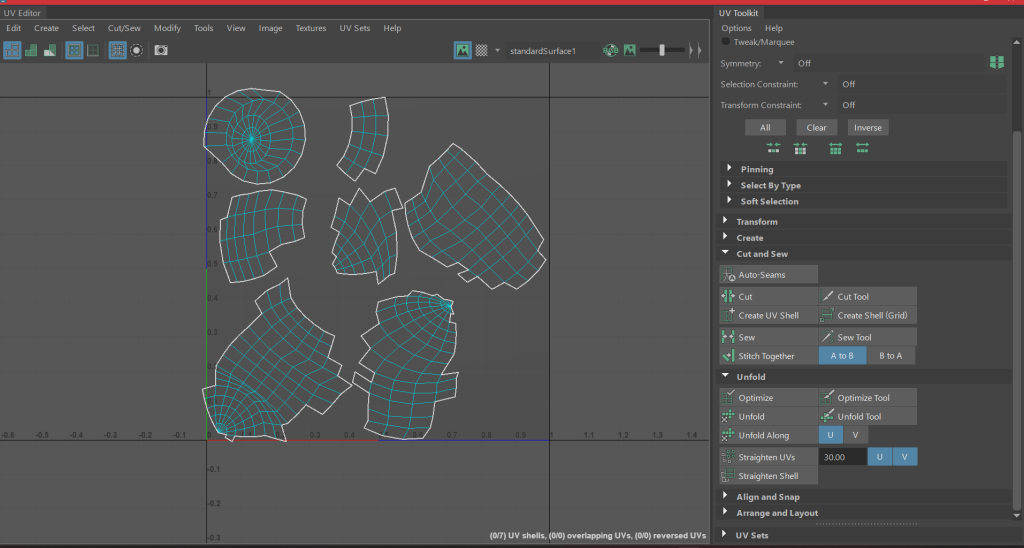Click the UV snapshot camera icon
Screen dimensions: 1024x548
click(161, 50)
